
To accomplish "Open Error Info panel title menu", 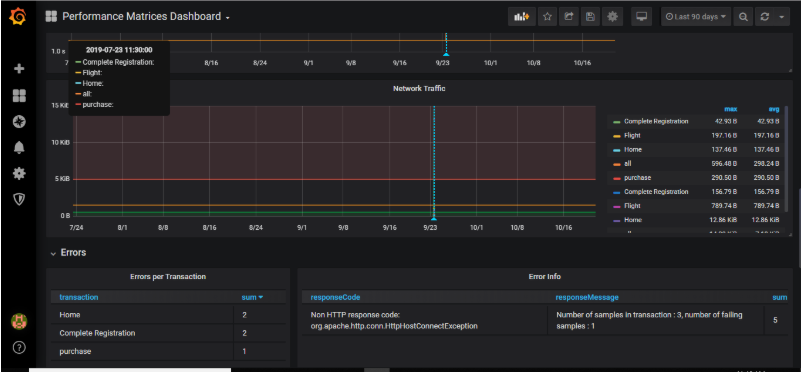I will [x=545, y=276].
